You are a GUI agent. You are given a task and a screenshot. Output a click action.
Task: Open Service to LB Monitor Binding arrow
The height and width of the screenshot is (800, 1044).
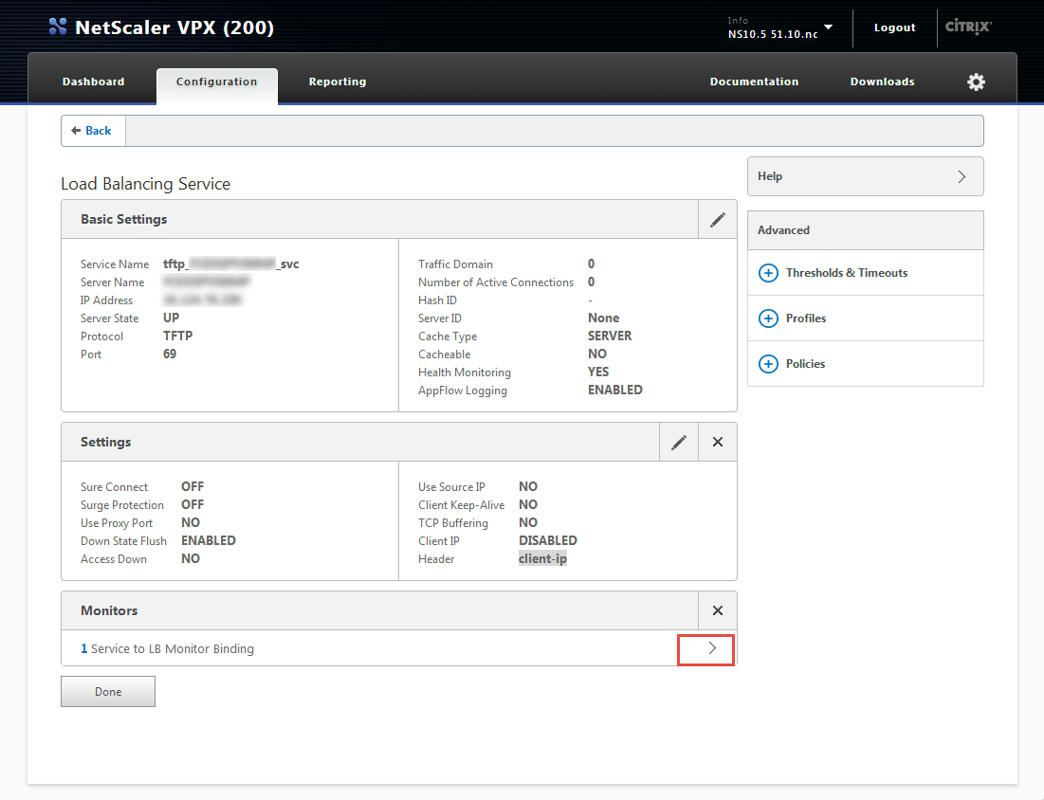[x=712, y=649]
